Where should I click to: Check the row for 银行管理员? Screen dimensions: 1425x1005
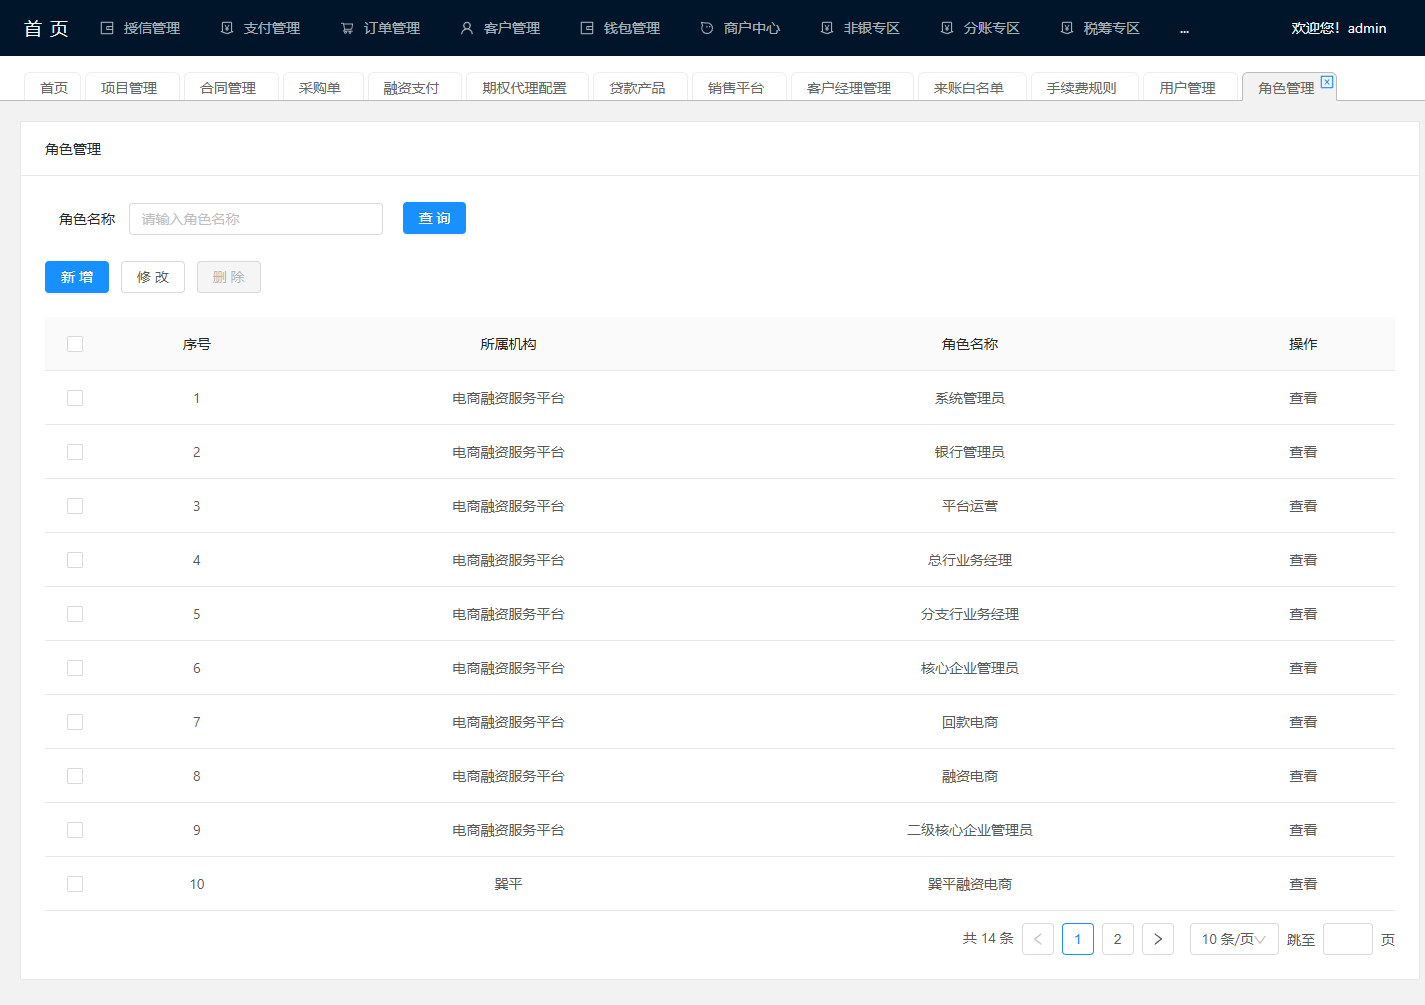point(75,452)
